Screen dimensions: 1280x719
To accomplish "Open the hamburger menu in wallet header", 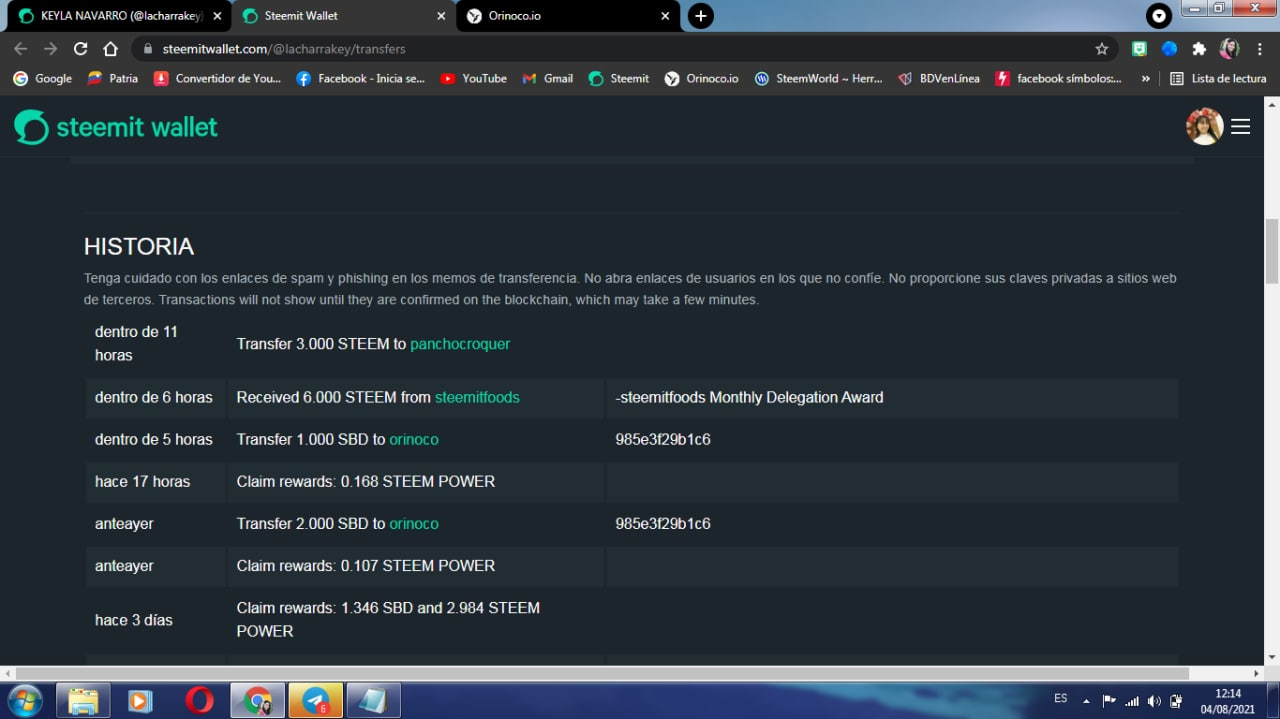I will tap(1240, 127).
